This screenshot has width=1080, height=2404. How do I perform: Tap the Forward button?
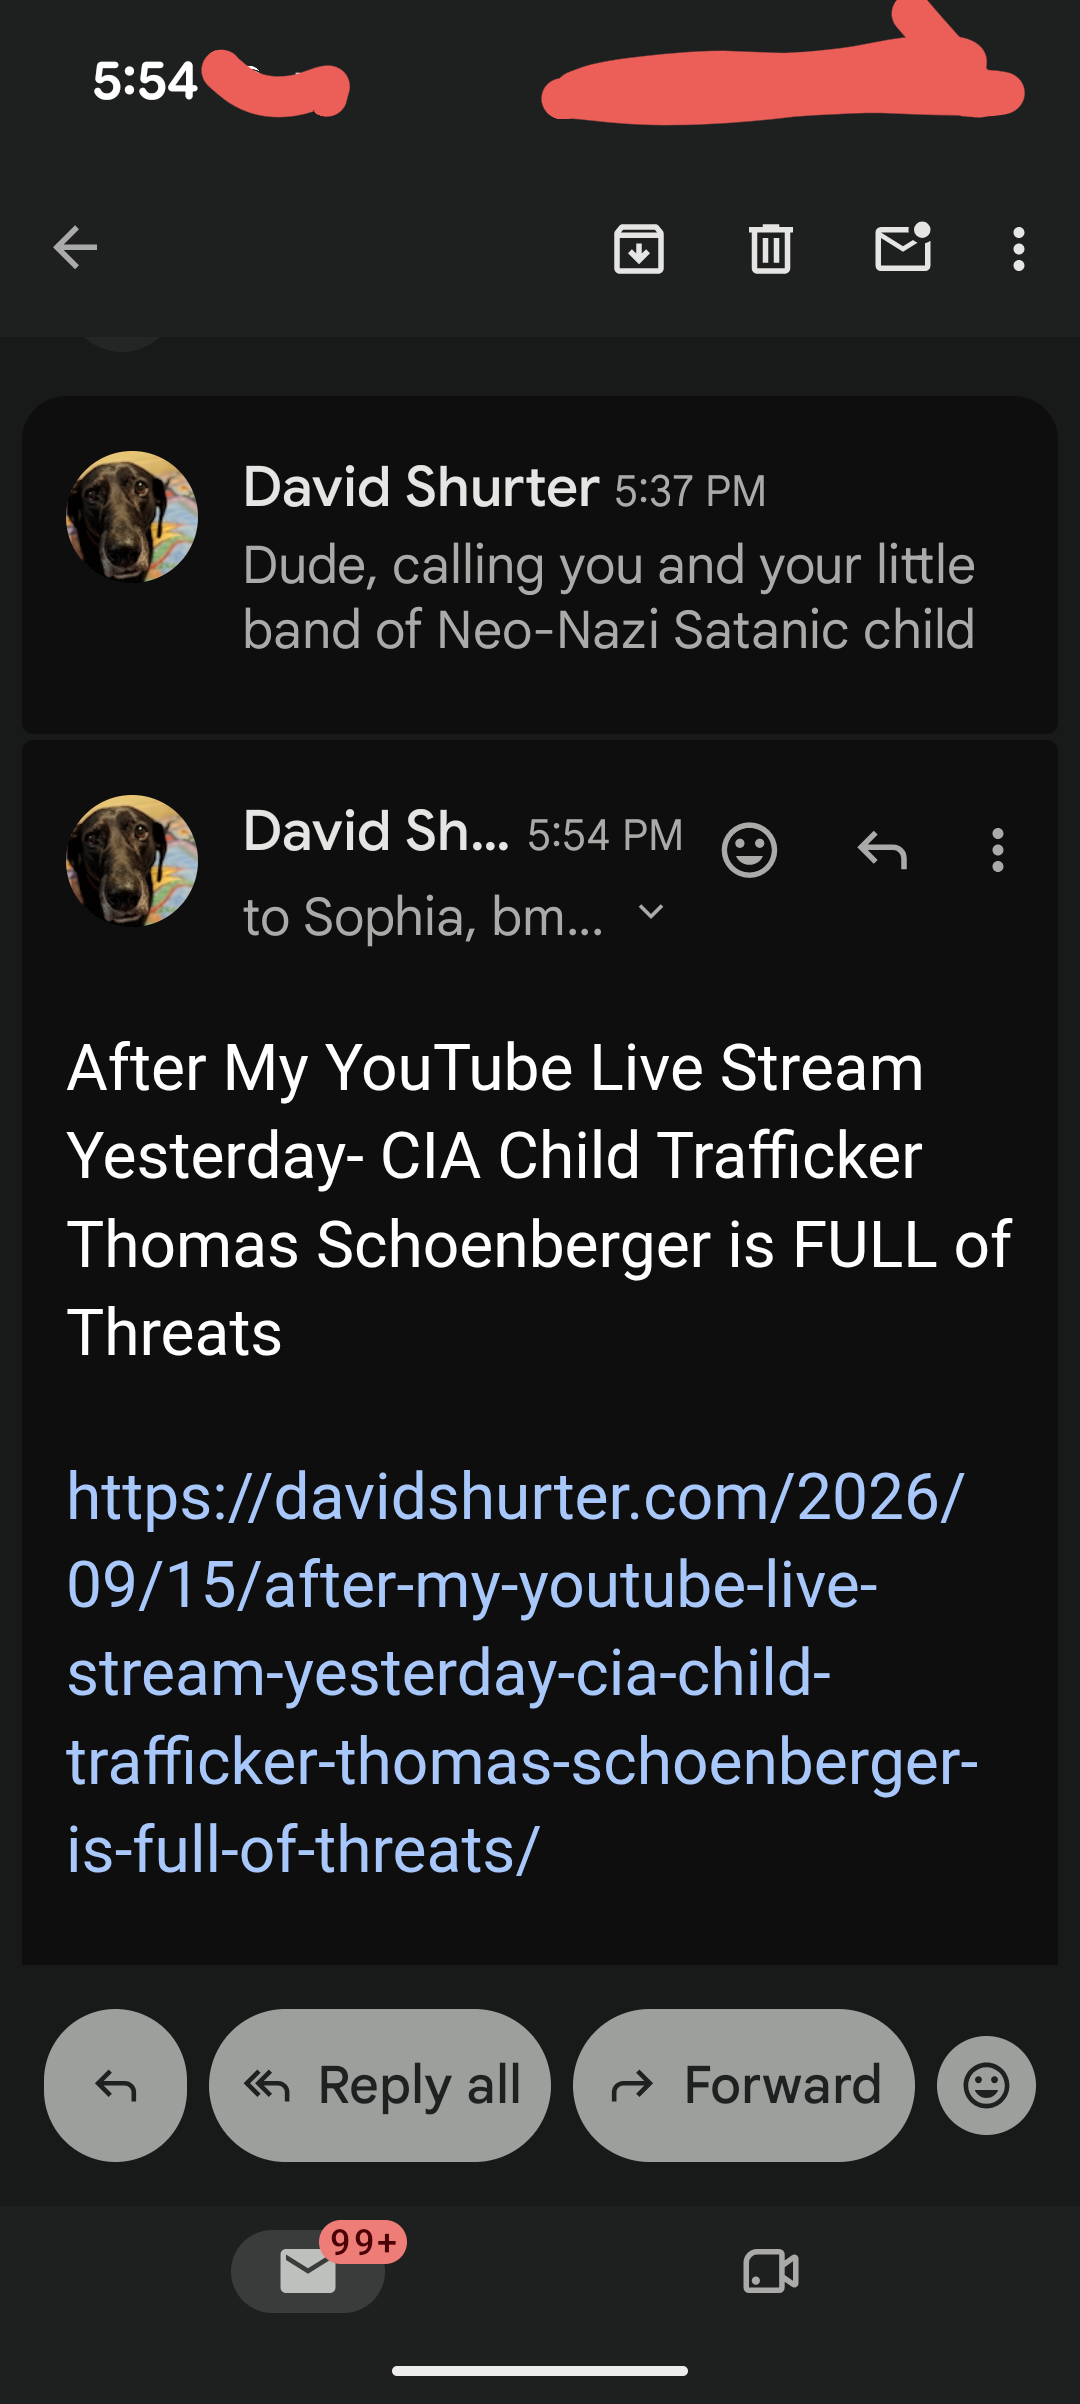click(x=744, y=2085)
